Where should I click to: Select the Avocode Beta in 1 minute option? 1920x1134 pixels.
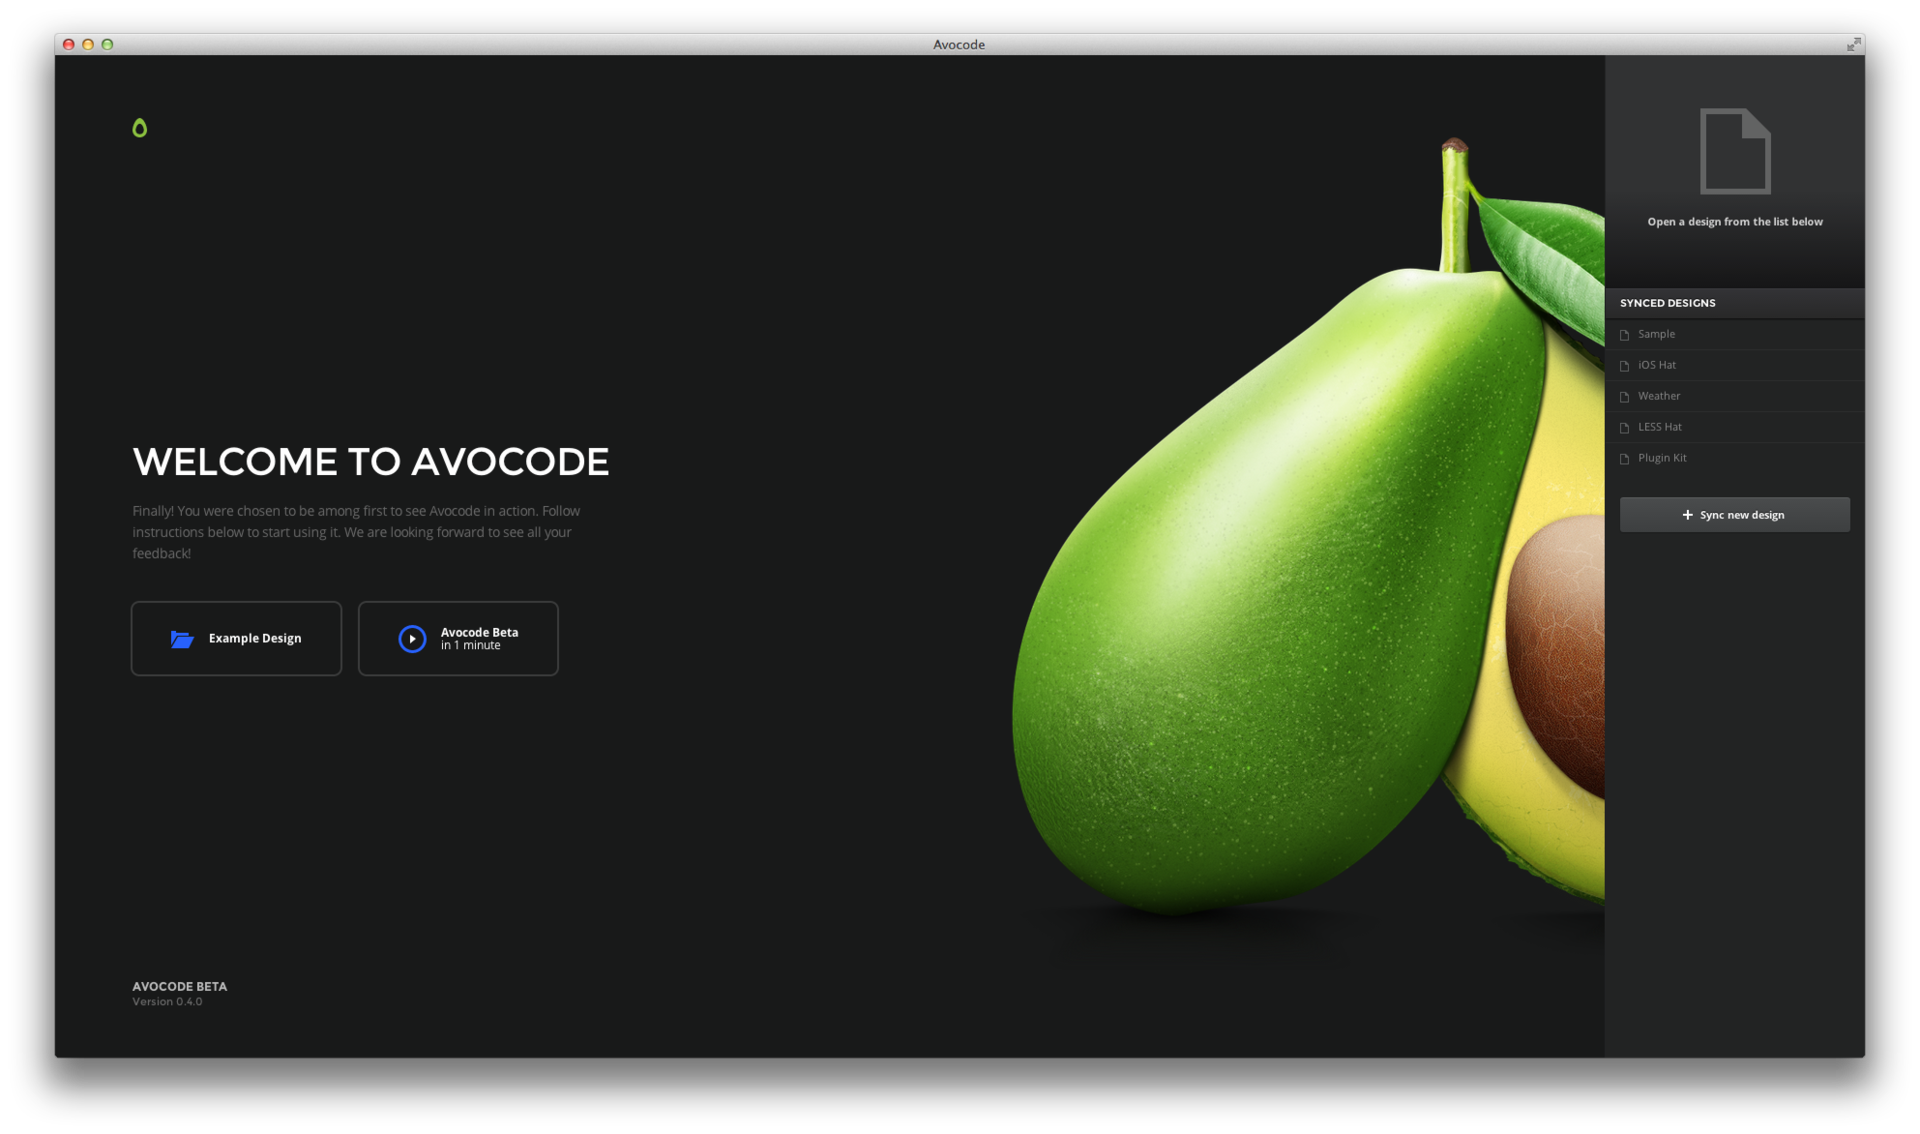pyautogui.click(x=459, y=639)
